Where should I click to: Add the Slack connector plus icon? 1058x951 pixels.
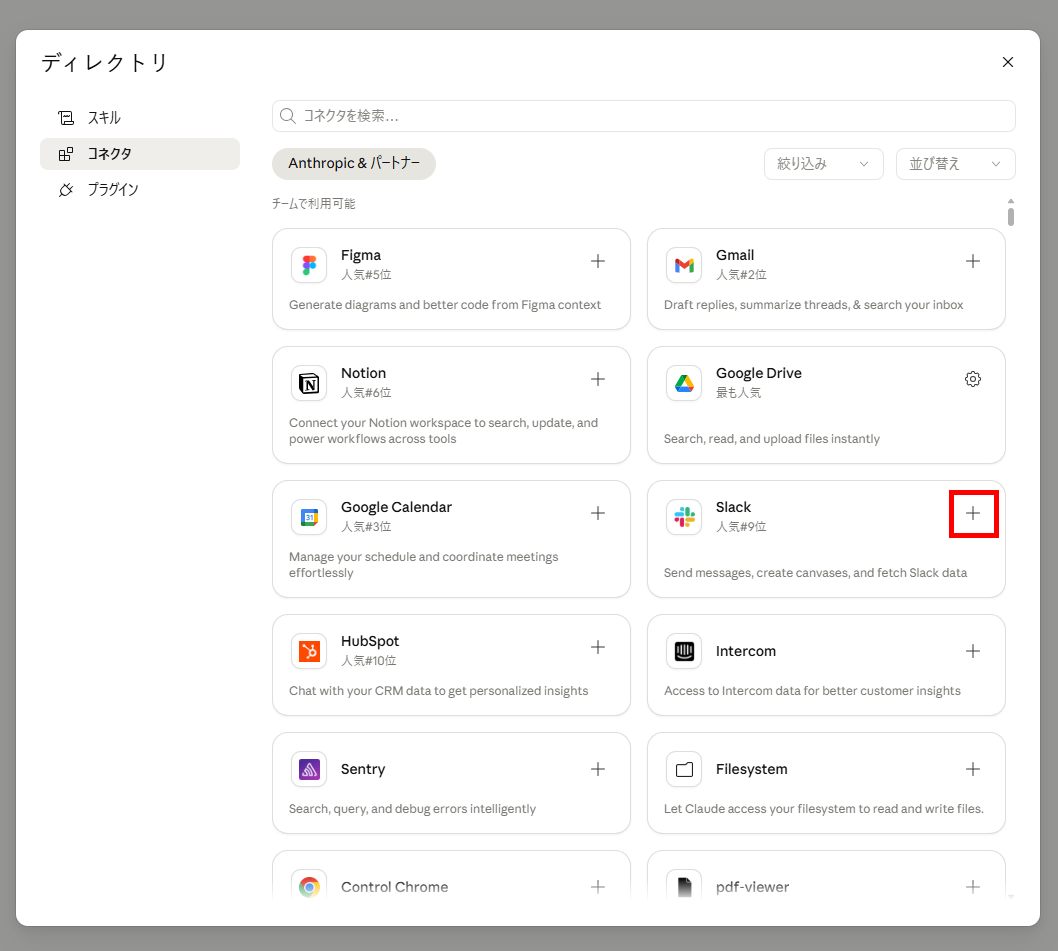[x=972, y=513]
